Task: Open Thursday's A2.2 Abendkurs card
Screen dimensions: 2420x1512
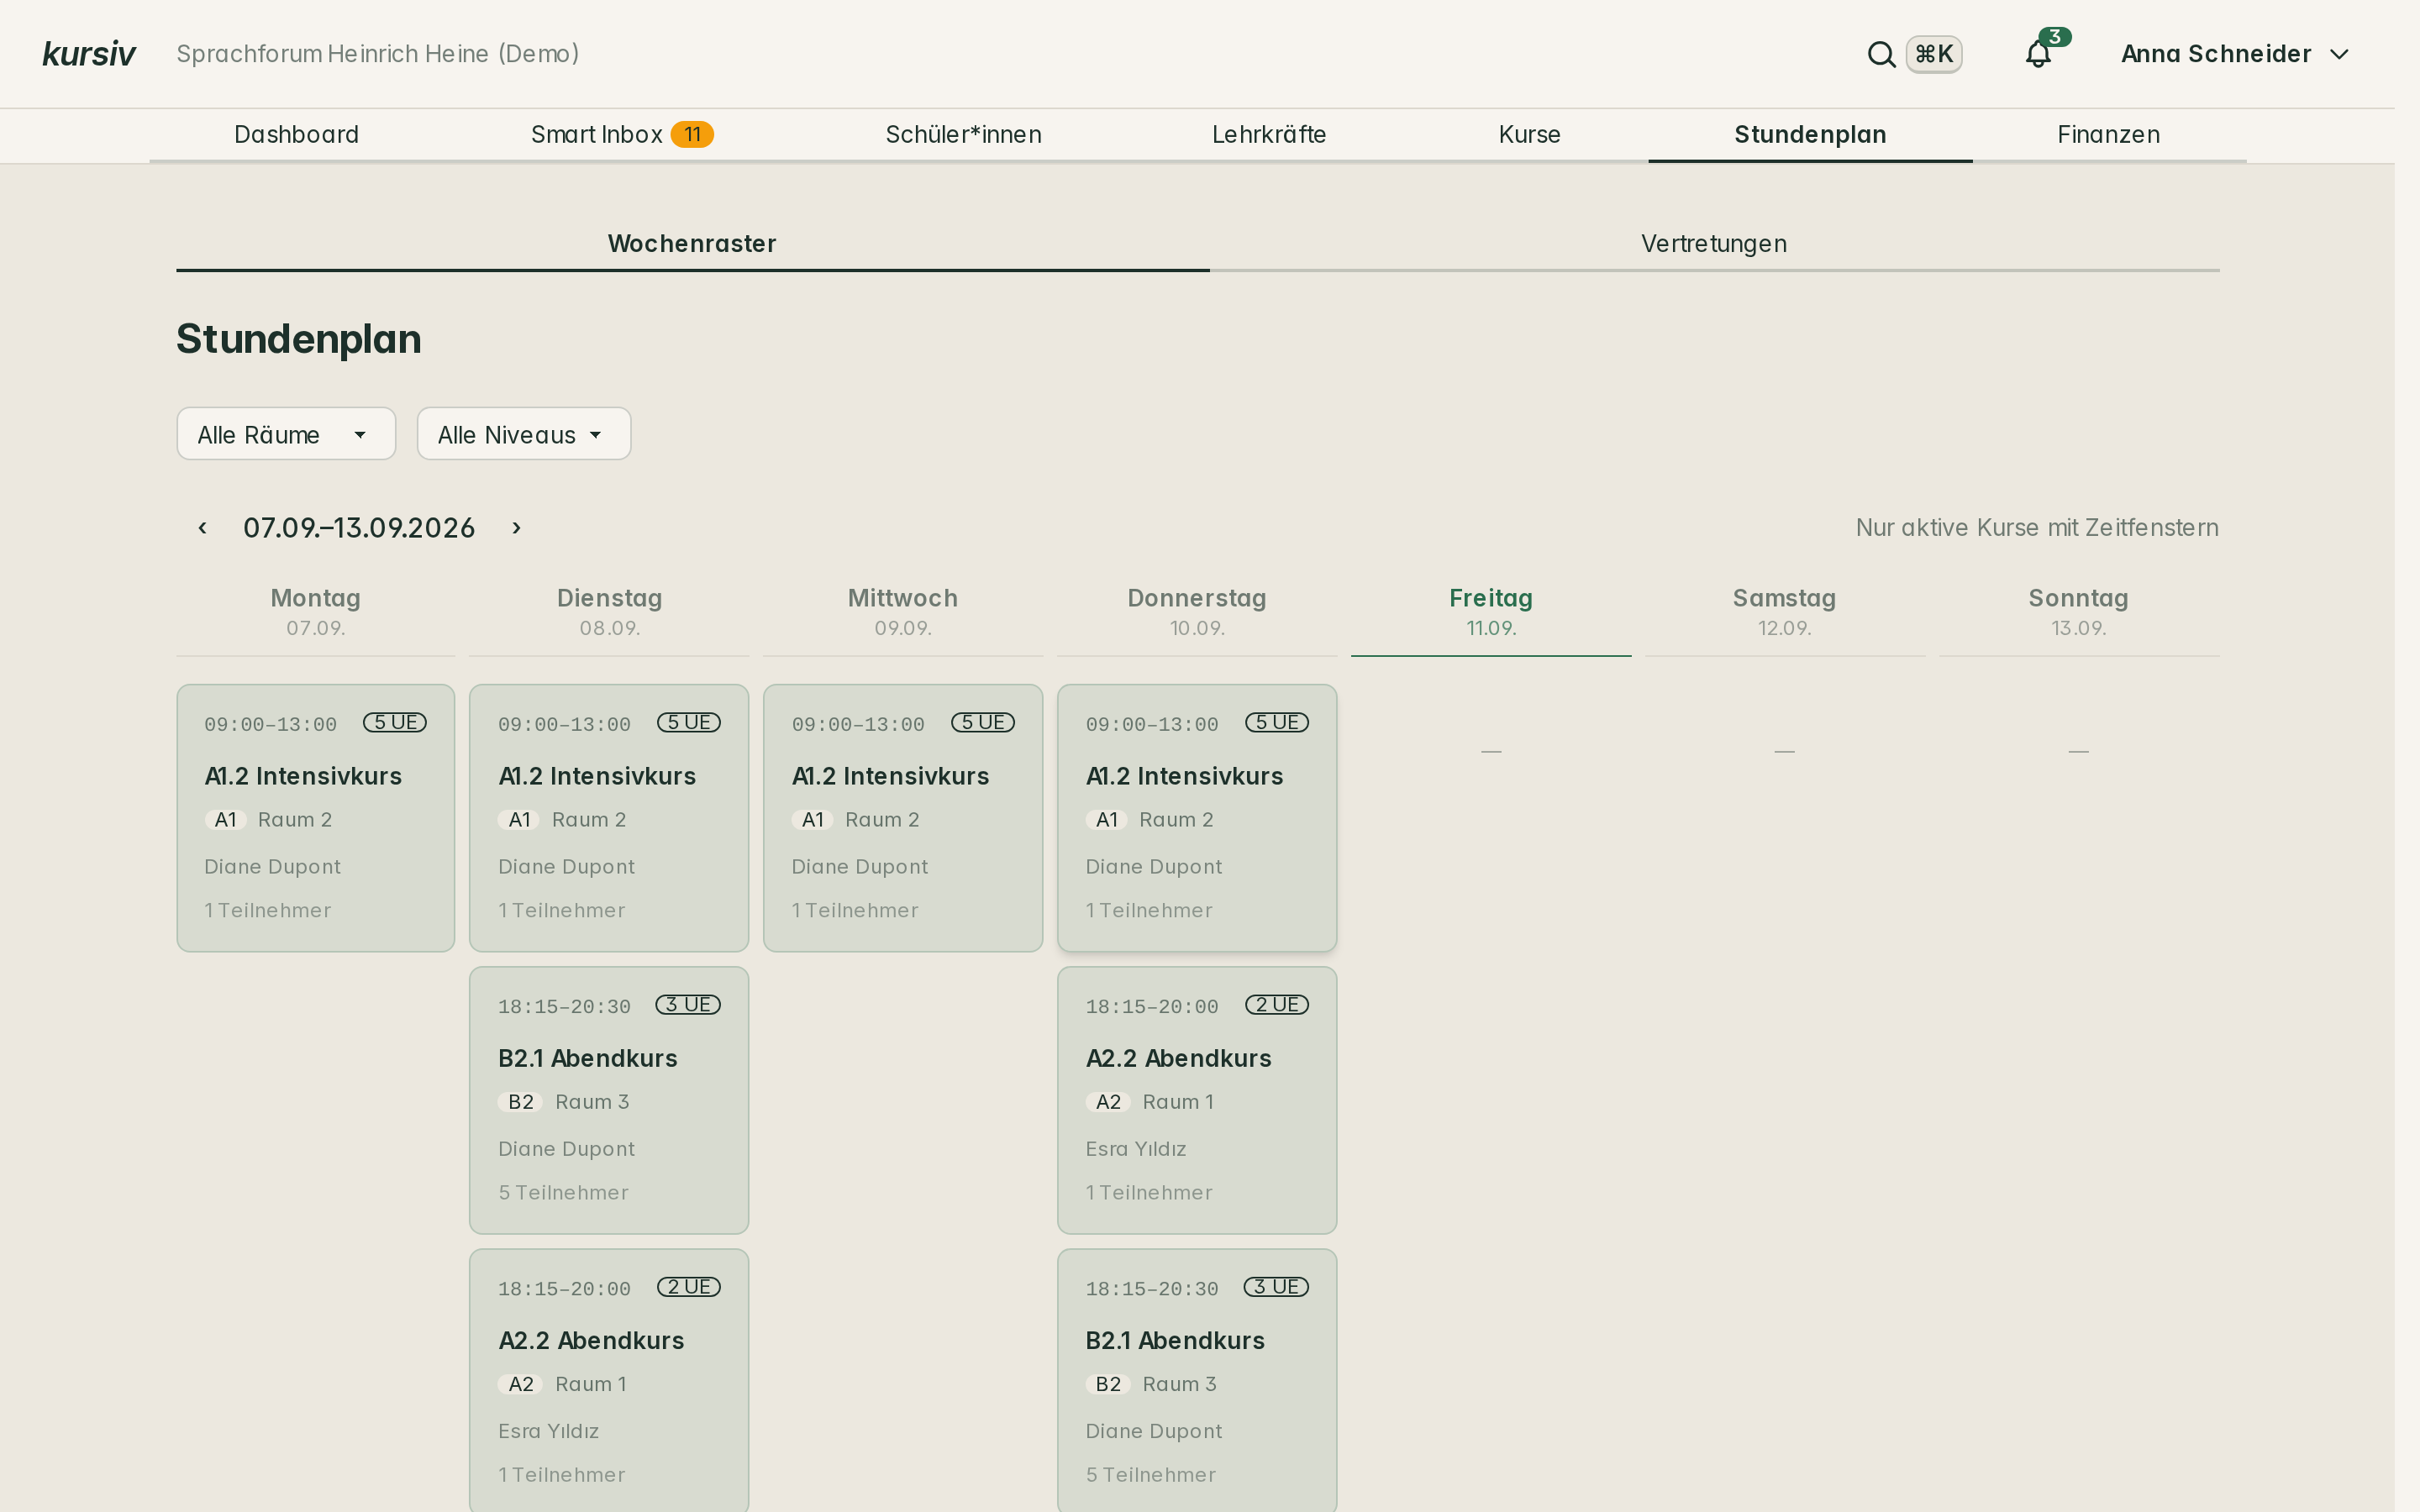Action: pos(1197,1100)
